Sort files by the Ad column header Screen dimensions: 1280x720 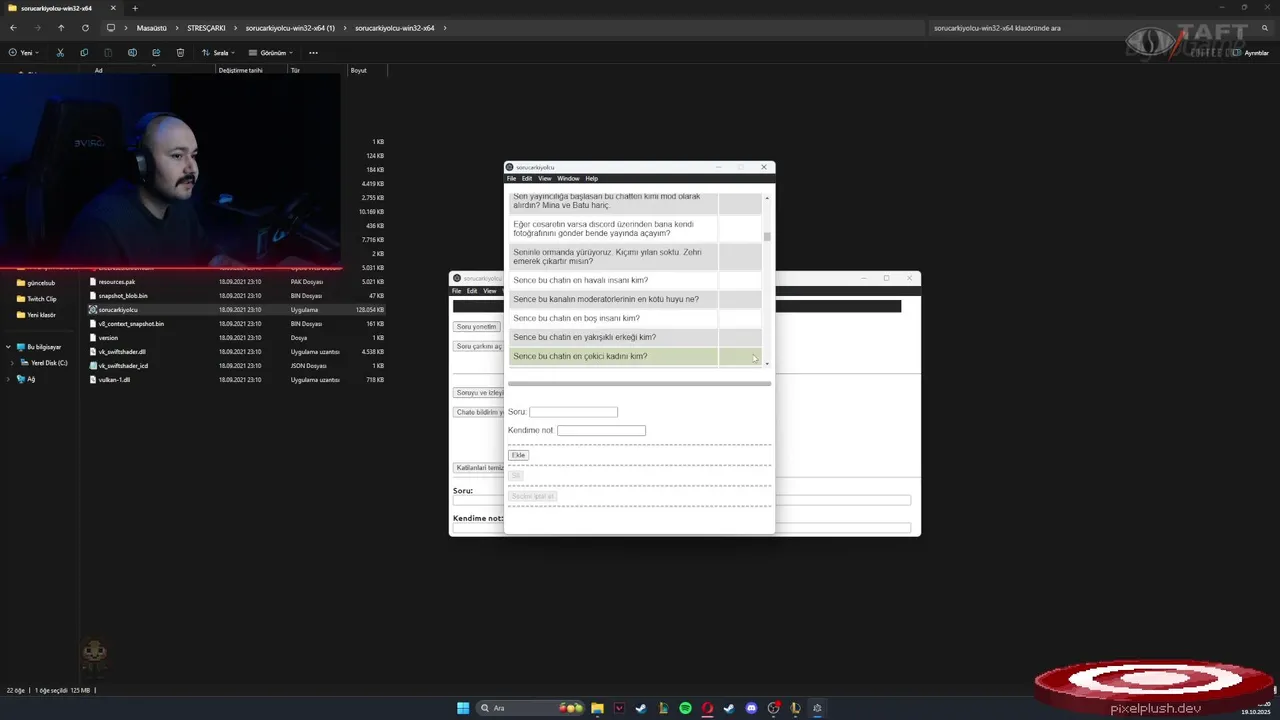tap(98, 71)
